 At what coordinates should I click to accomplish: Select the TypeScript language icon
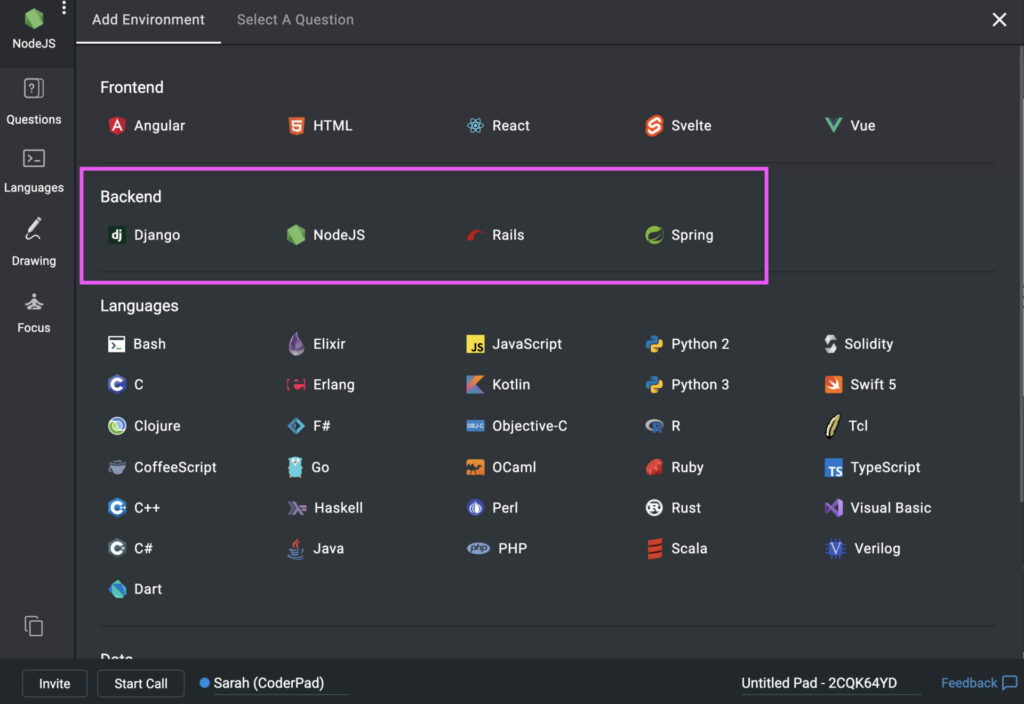click(x=834, y=468)
